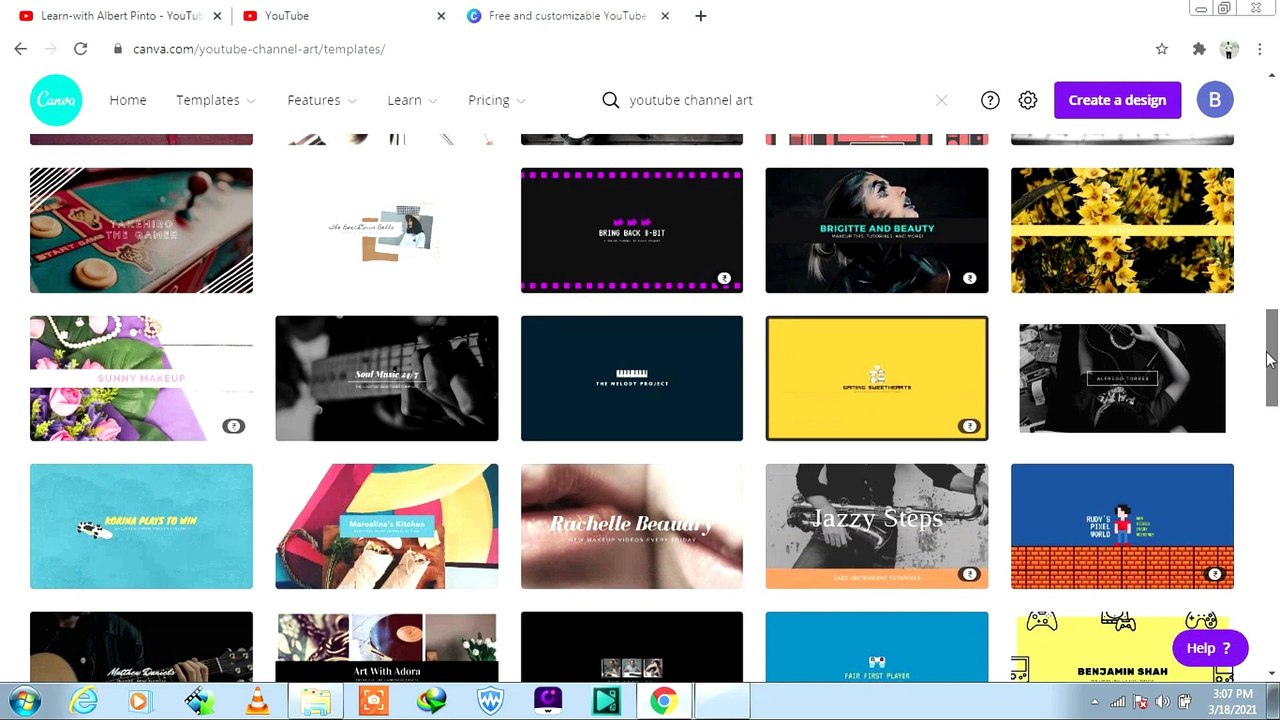Open the Help chat button
This screenshot has height=720, width=1280.
point(1210,648)
